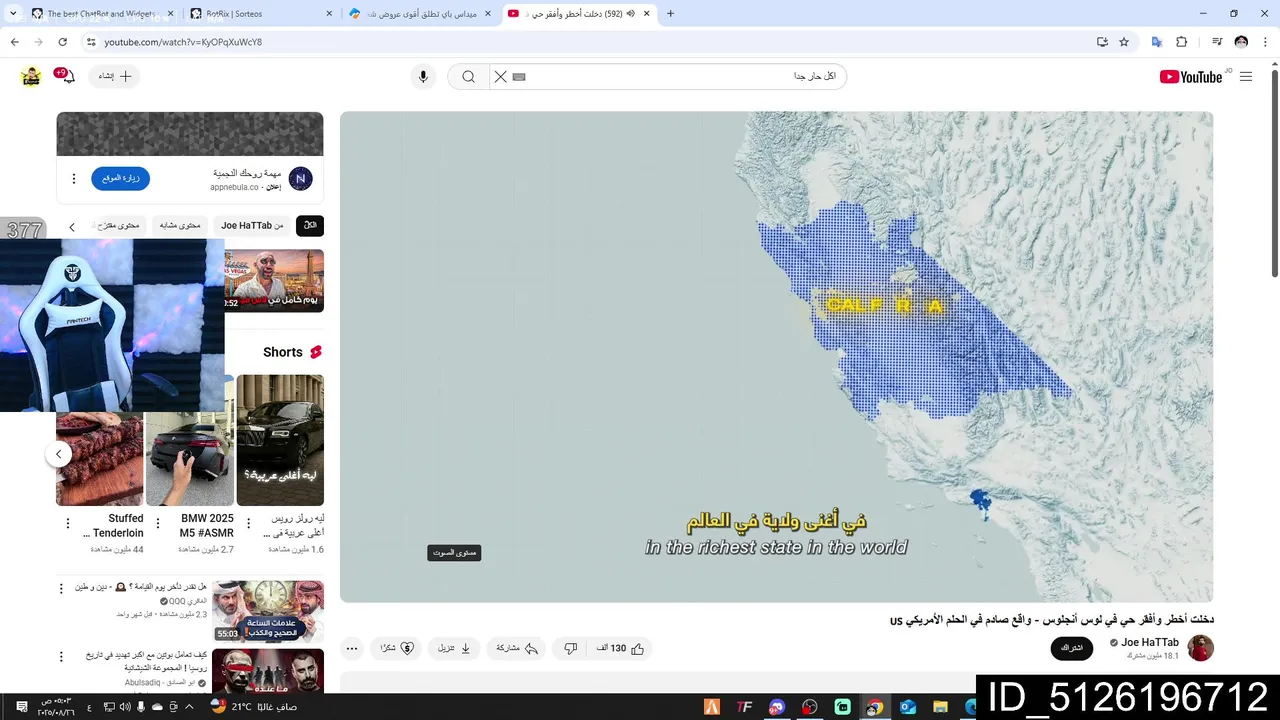Viewport: 1280px width, 720px height.
Task: Select the 'من Joe HaTTab' filter chip
Action: [253, 226]
